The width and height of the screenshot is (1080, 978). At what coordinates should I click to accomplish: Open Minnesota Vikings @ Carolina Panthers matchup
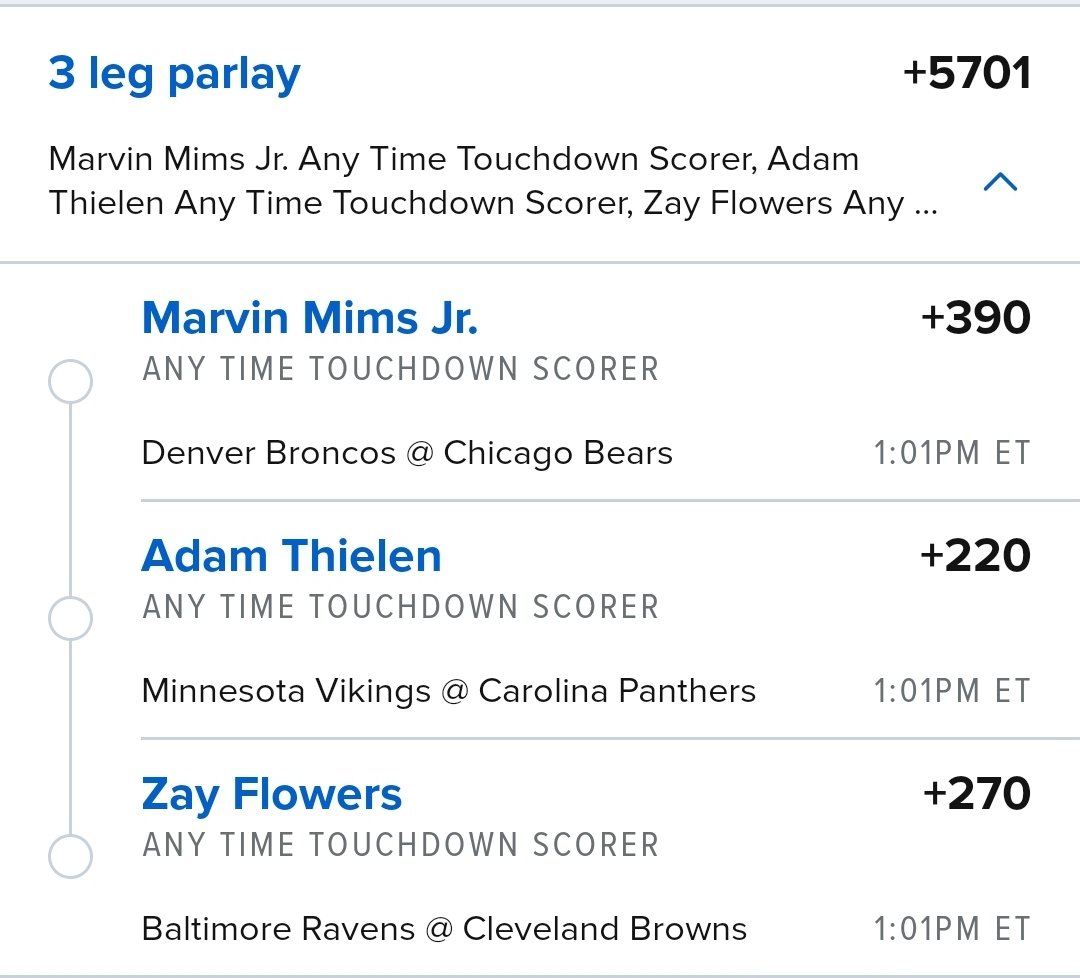click(x=448, y=691)
